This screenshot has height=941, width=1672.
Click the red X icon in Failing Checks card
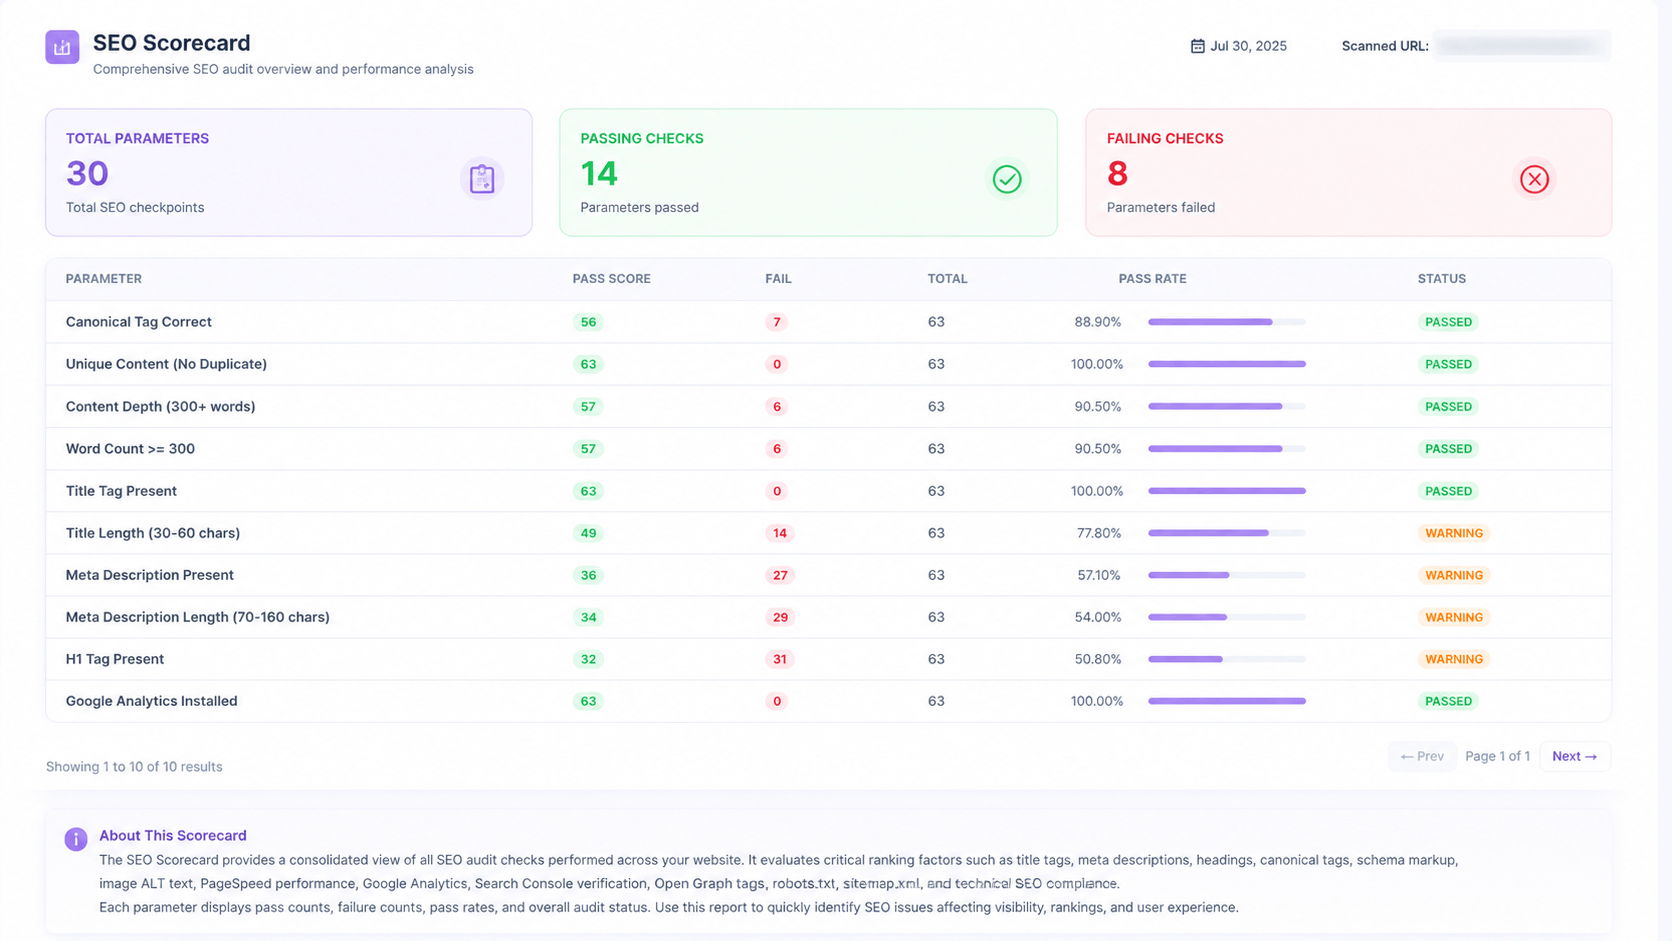[1534, 179]
